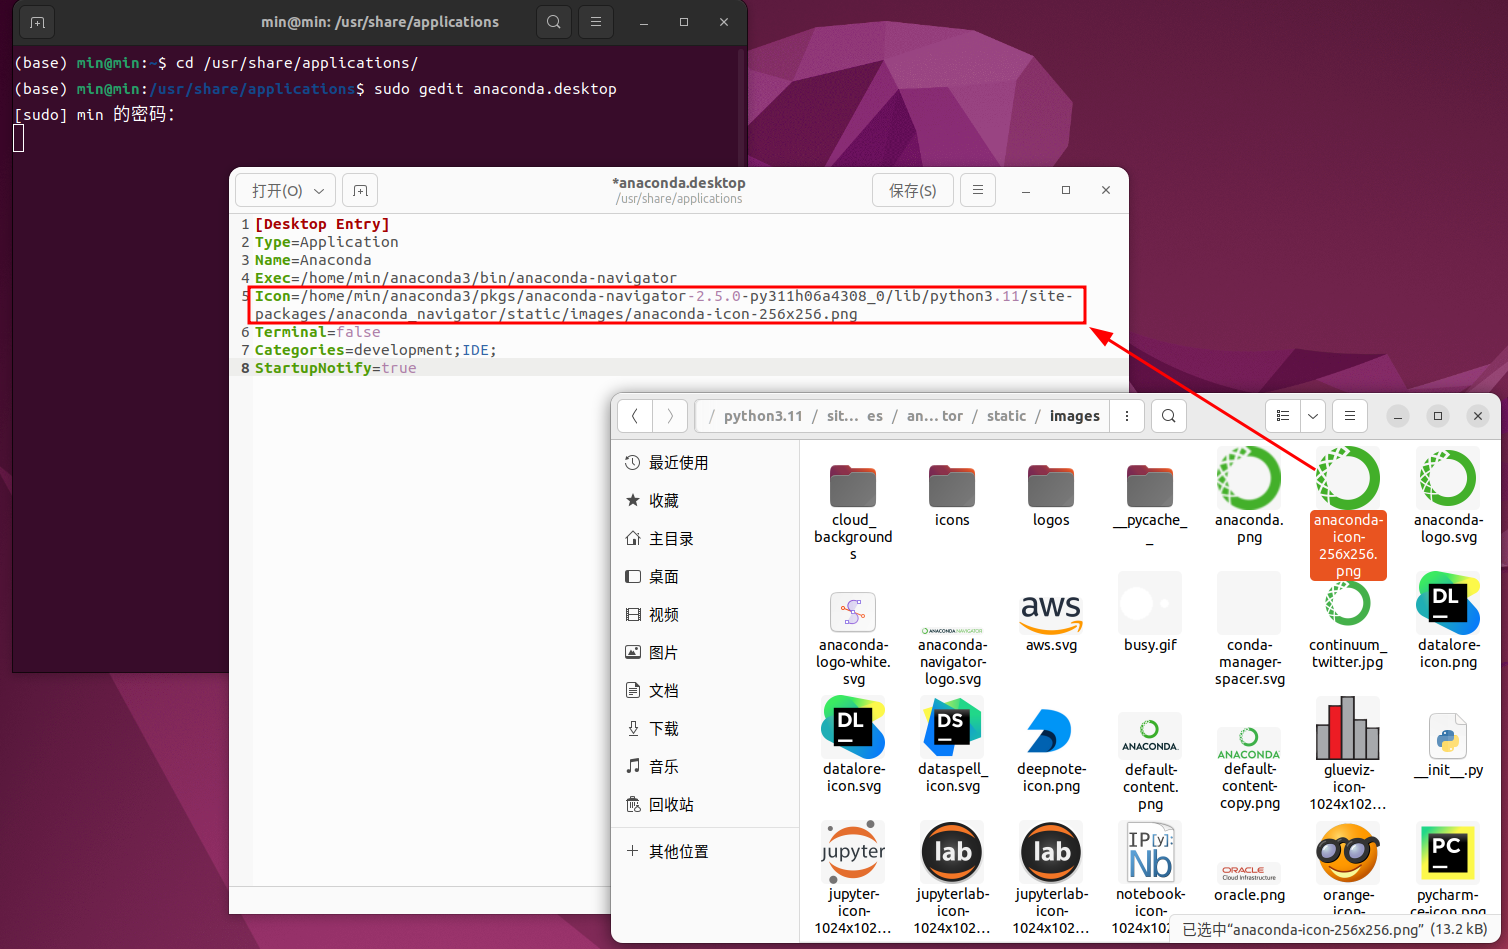The width and height of the screenshot is (1508, 949).
Task: Open terminal hamburger menu
Action: (596, 22)
